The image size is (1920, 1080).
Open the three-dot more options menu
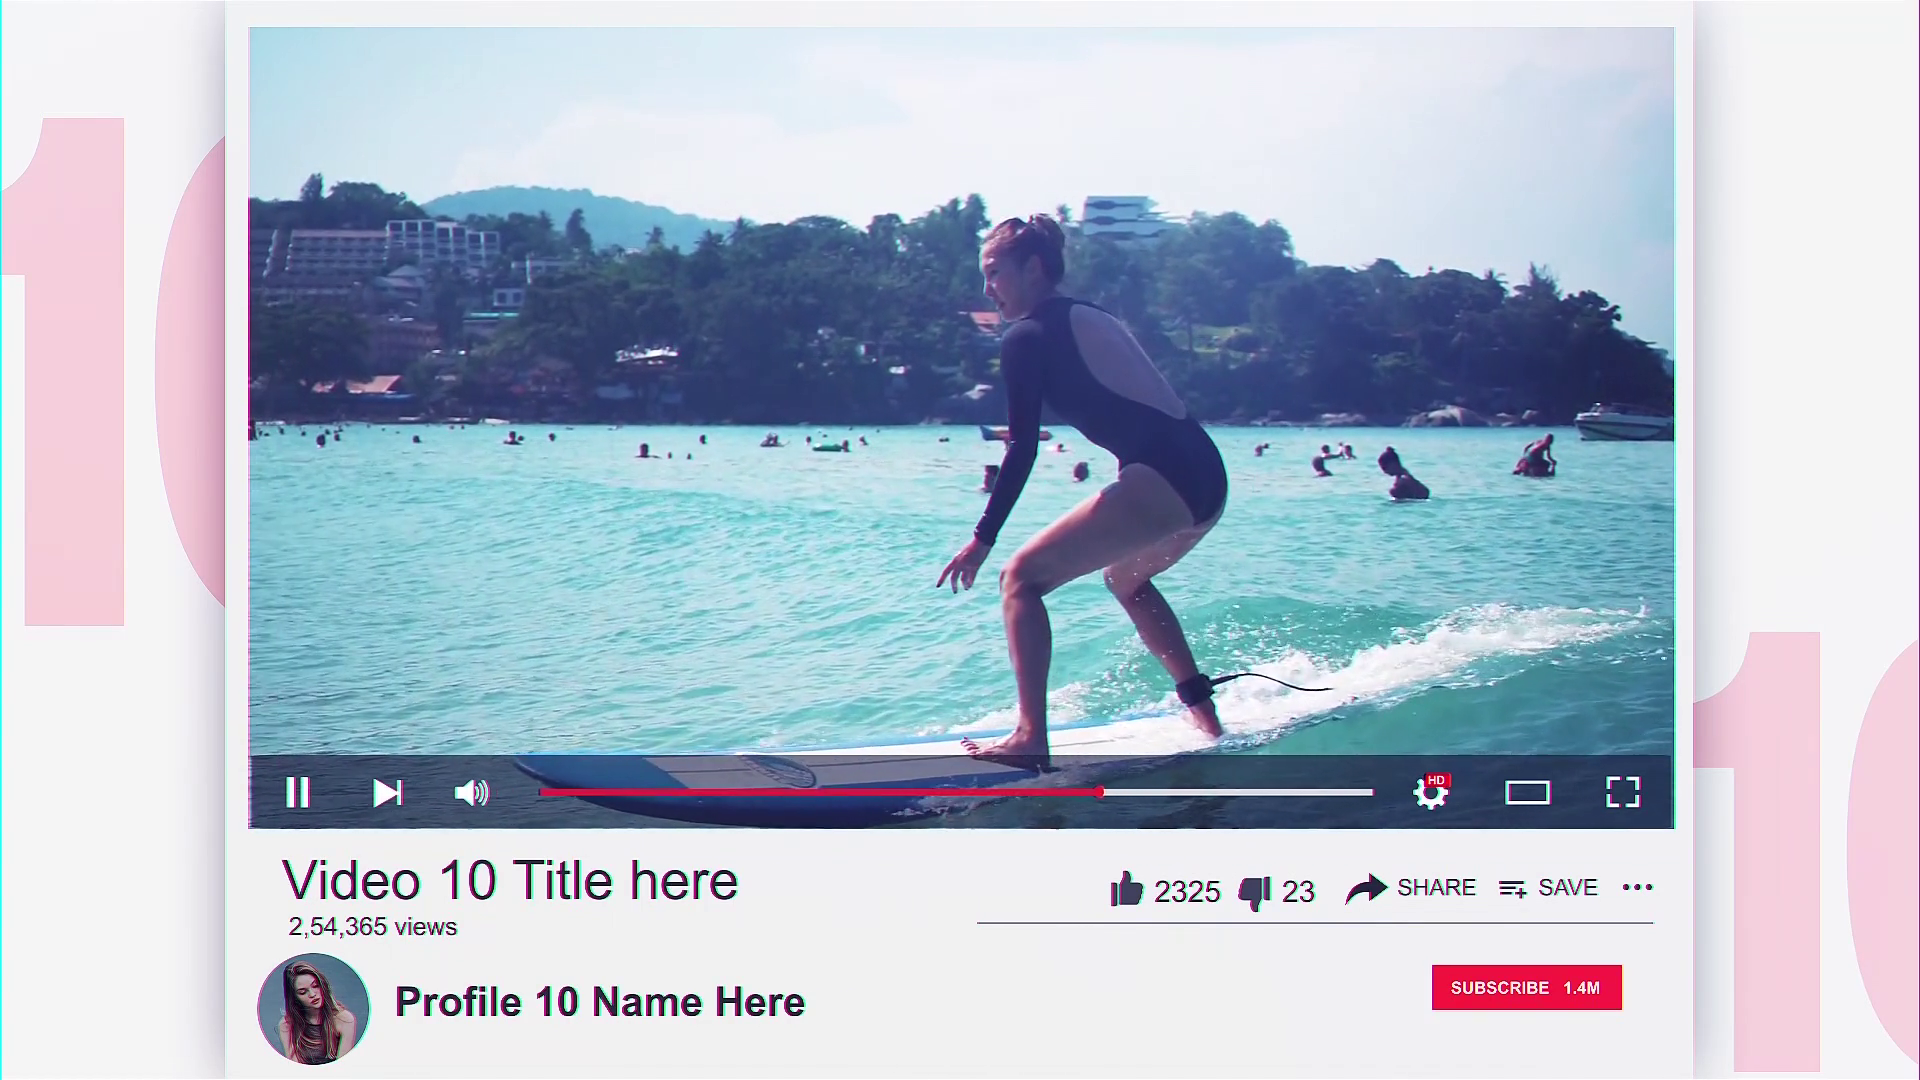(x=1637, y=887)
